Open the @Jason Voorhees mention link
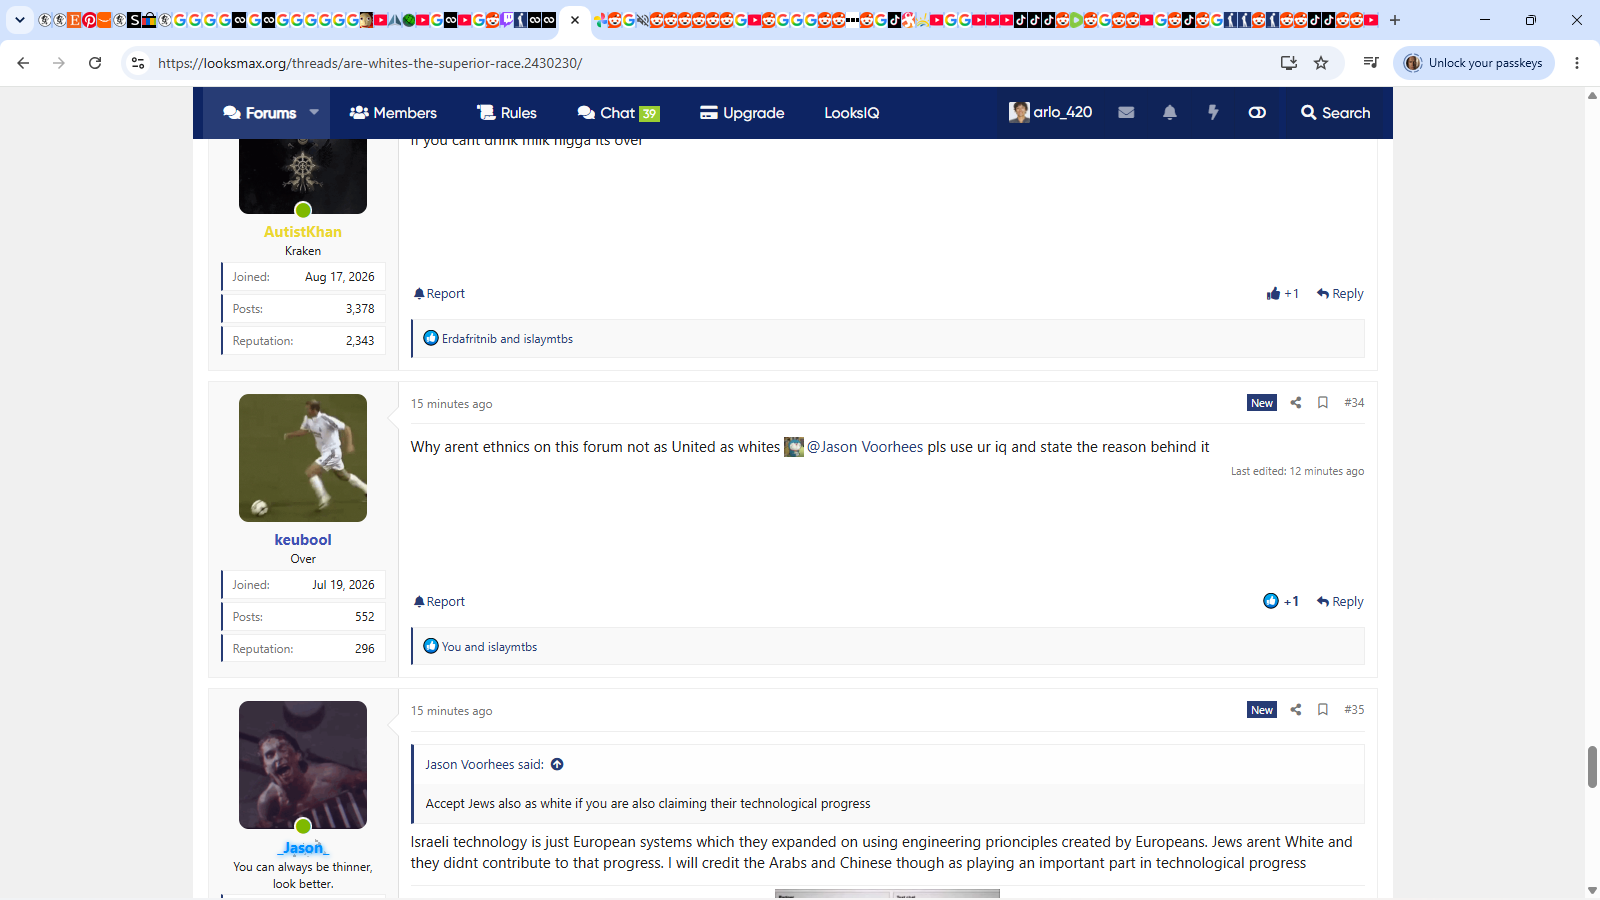 (864, 447)
